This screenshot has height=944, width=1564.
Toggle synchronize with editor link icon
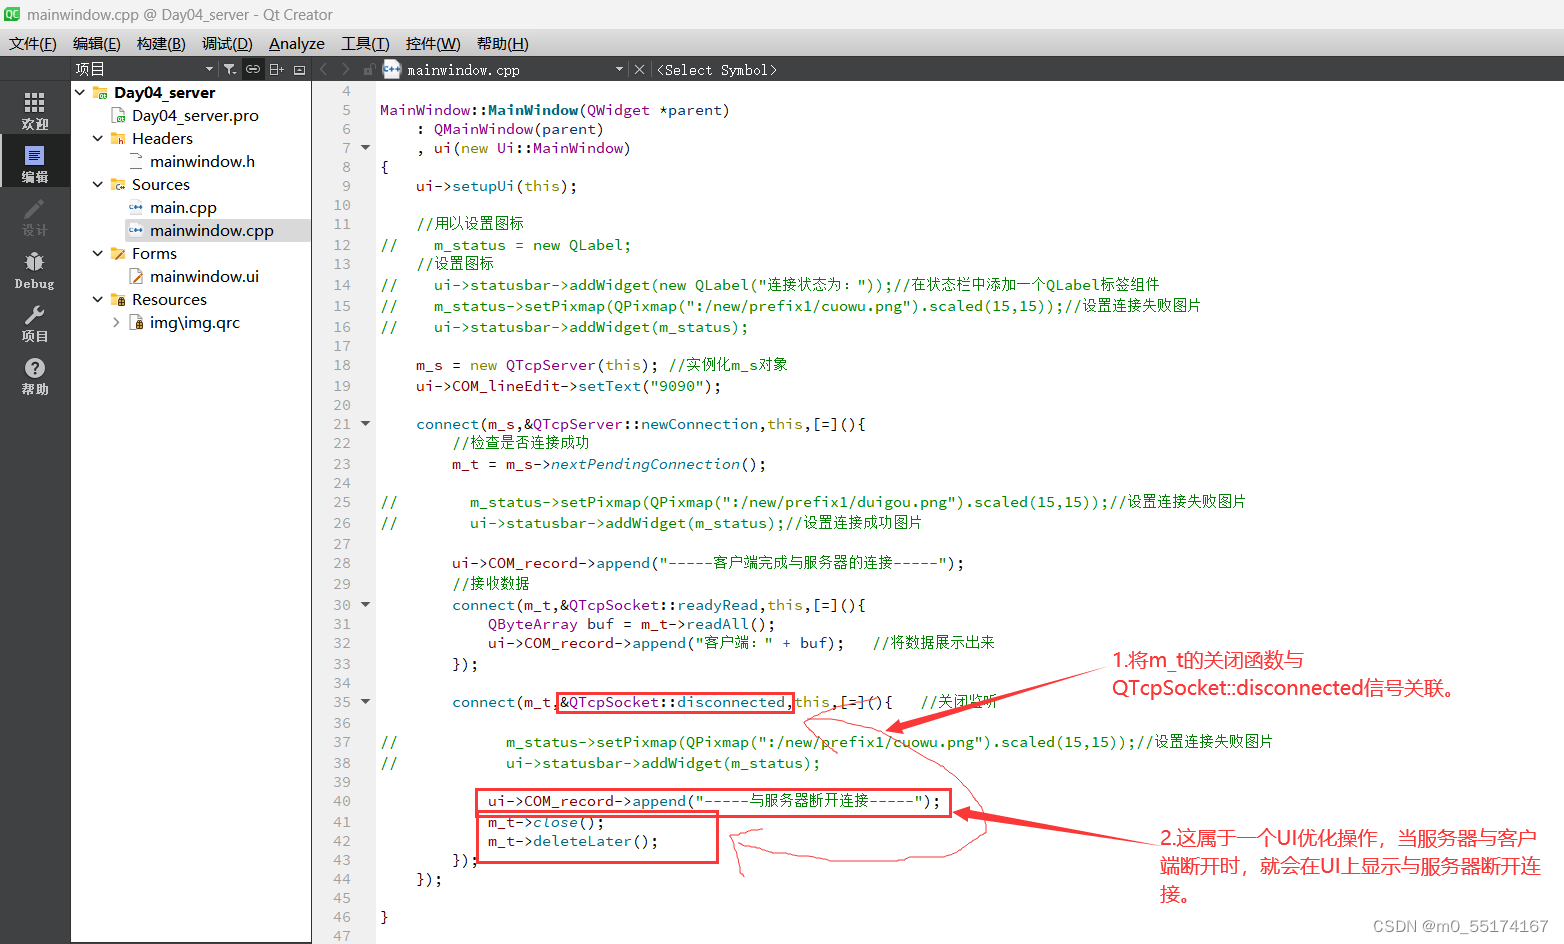[x=253, y=69]
